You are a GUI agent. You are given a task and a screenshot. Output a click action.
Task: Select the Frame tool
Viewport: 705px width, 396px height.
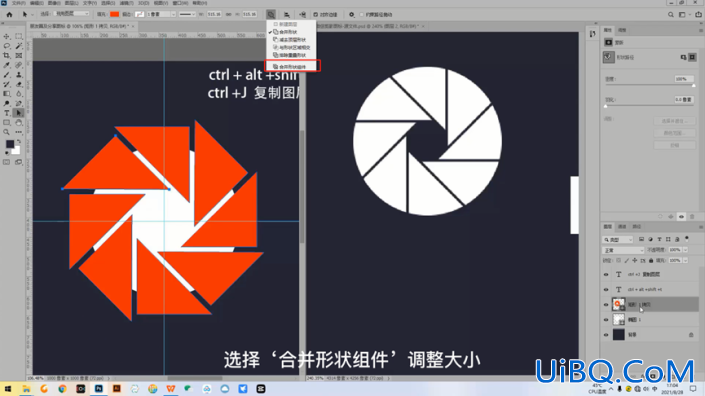click(x=18, y=55)
